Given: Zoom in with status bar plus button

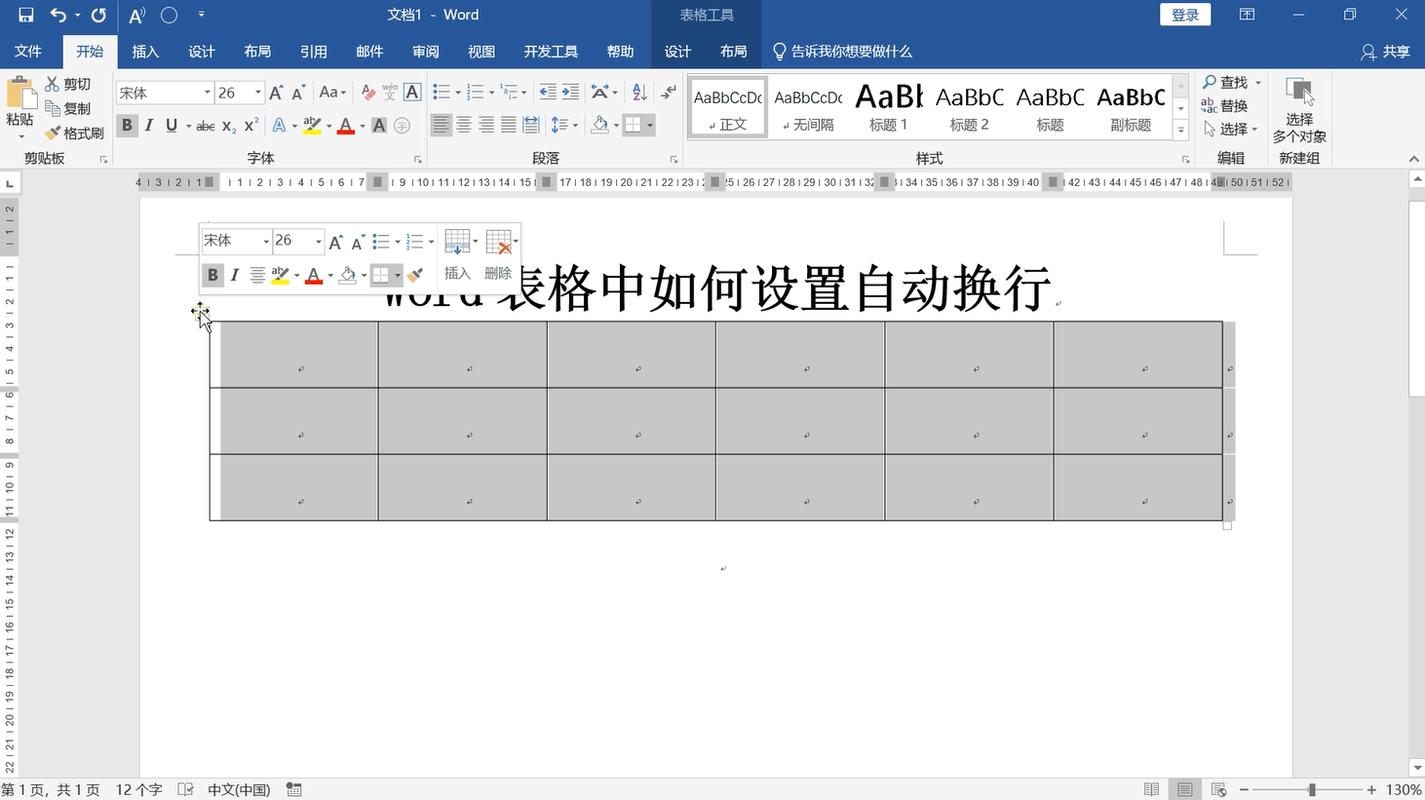Looking at the screenshot, I should tap(1372, 790).
